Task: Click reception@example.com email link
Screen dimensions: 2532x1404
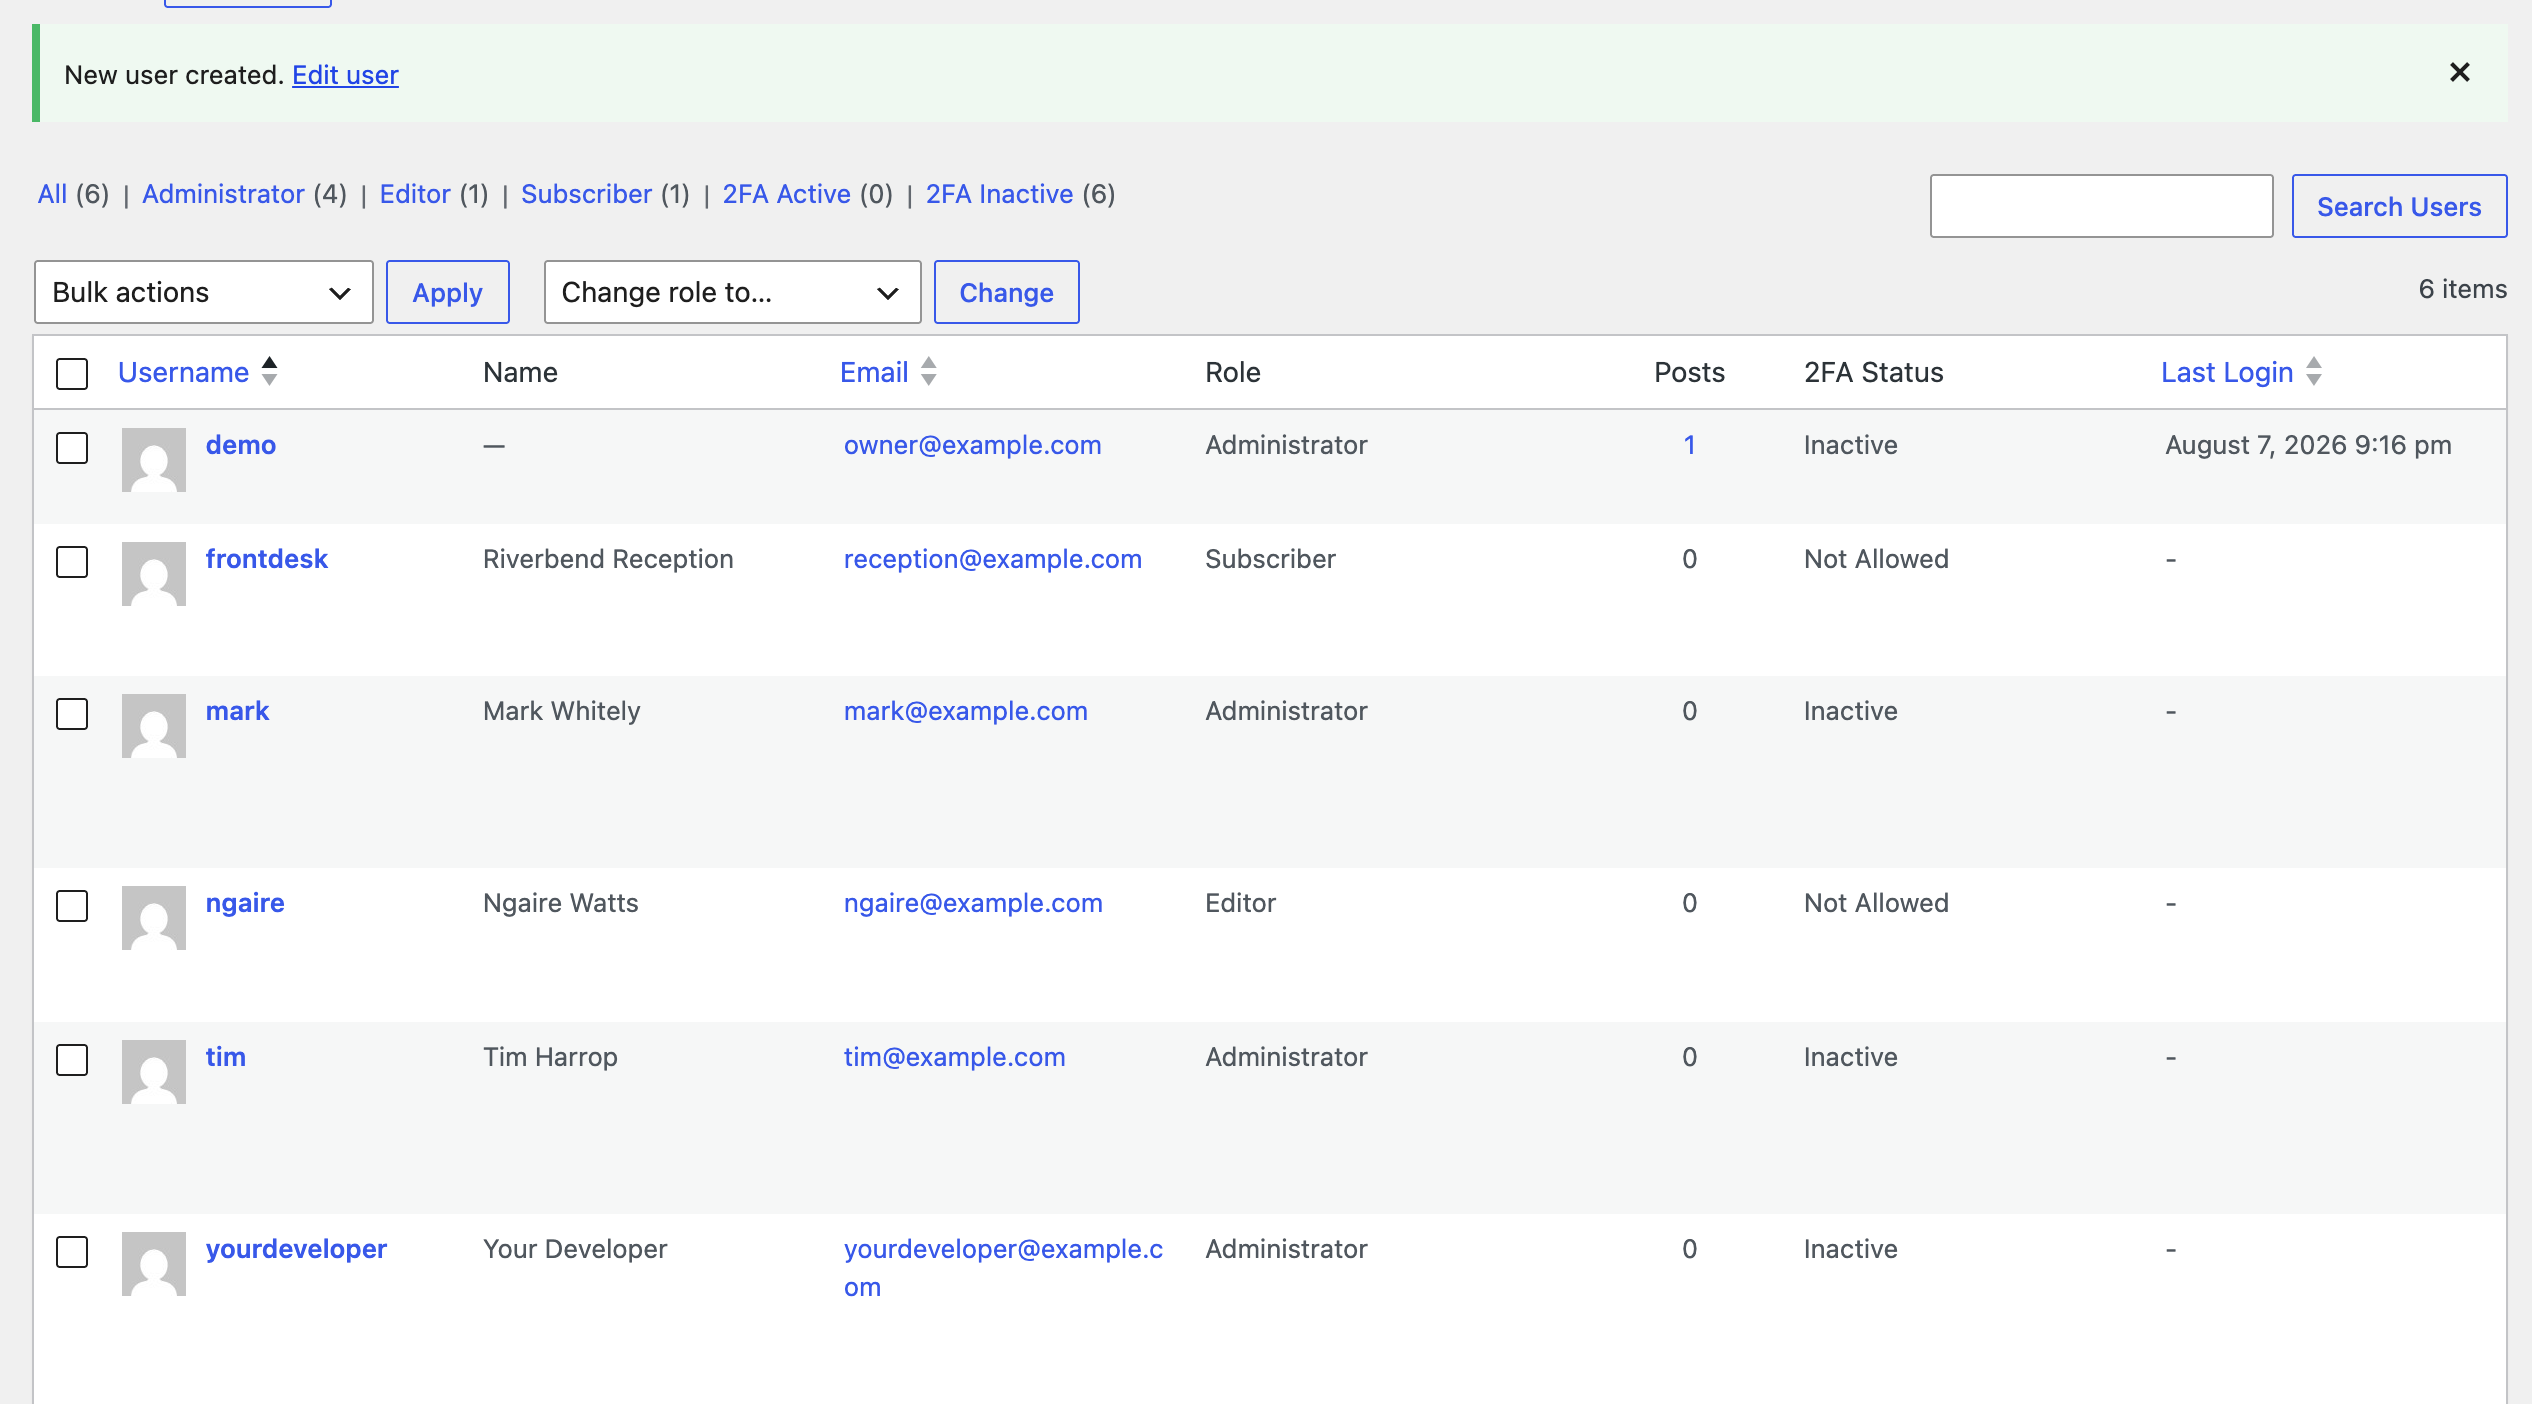Action: (x=993, y=559)
